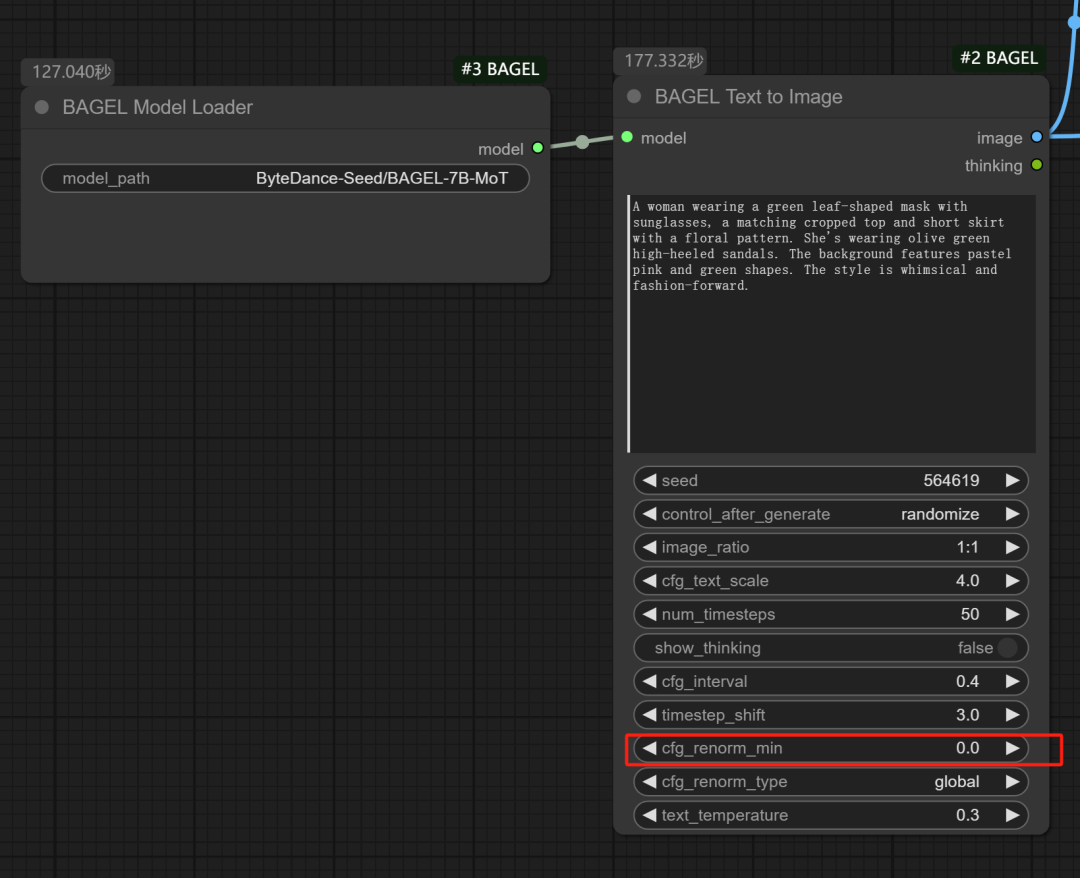Image resolution: width=1080 pixels, height=878 pixels.
Task: Click the prompt text area's left scrollbar
Action: pyautogui.click(x=629, y=324)
